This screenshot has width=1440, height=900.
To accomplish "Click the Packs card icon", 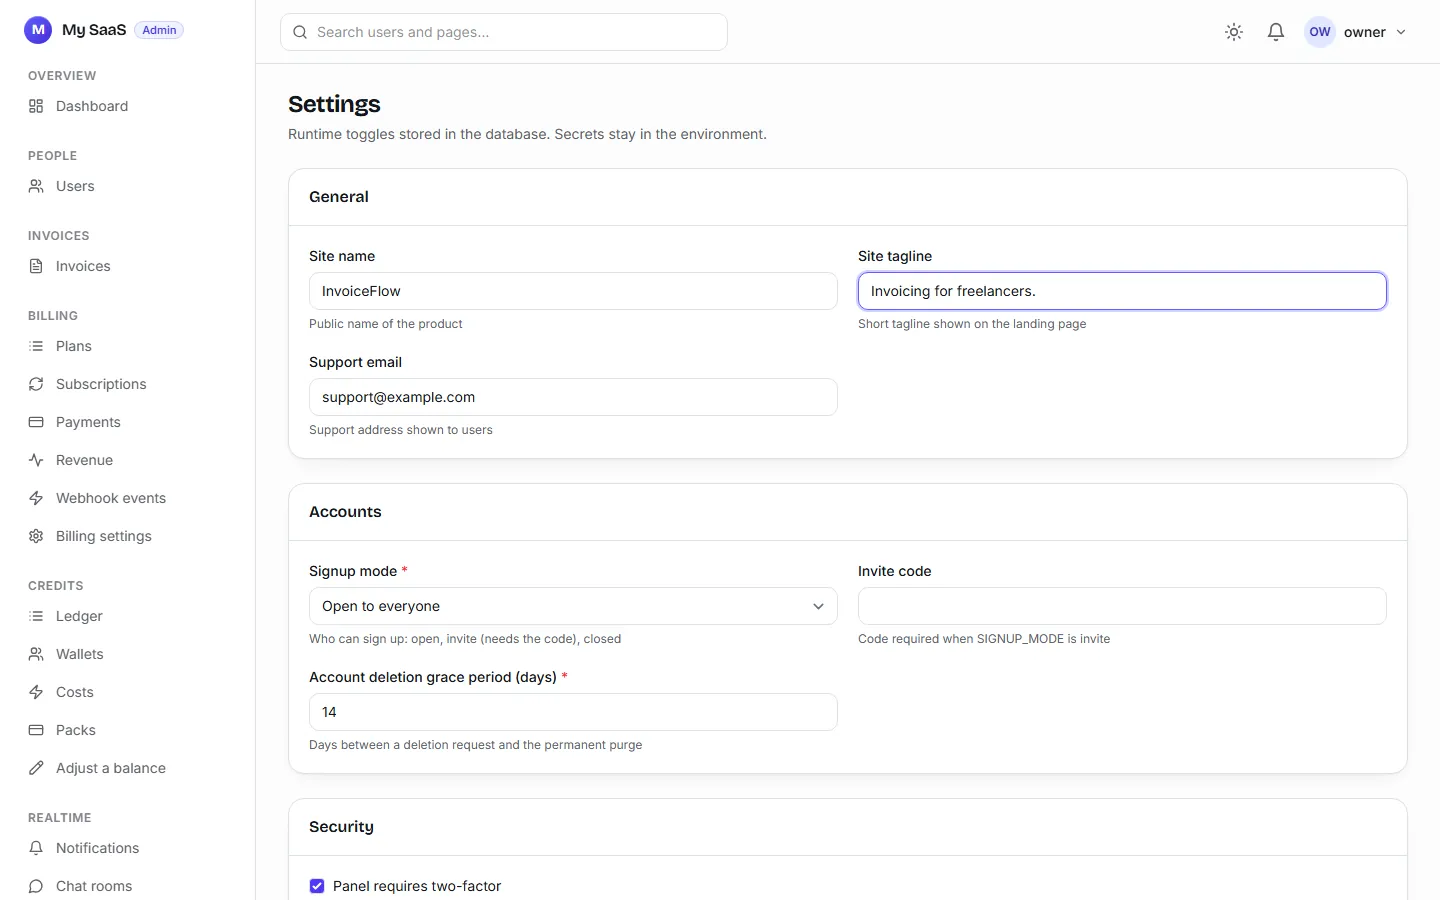I will (x=36, y=730).
